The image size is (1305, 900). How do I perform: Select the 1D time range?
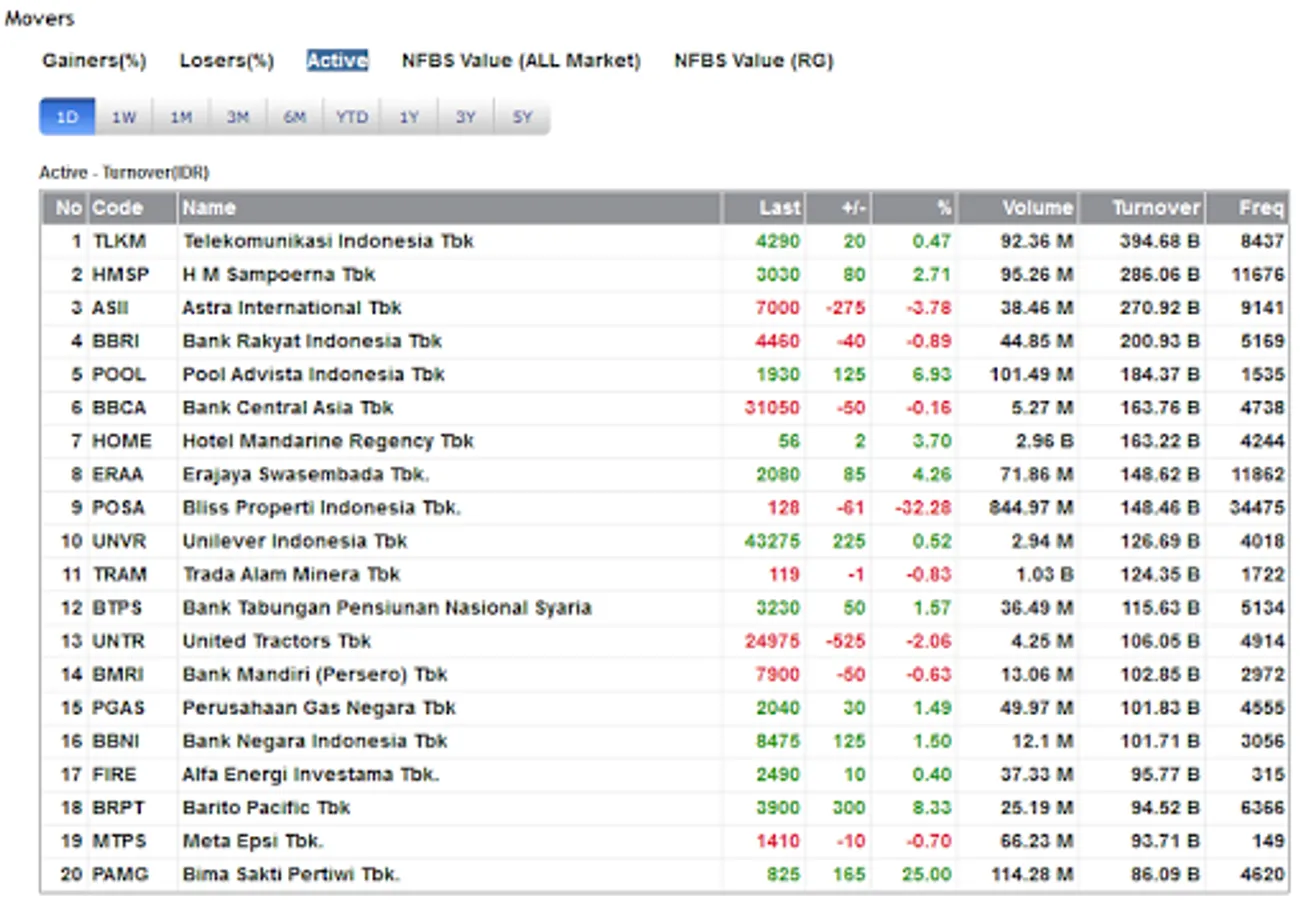click(67, 117)
